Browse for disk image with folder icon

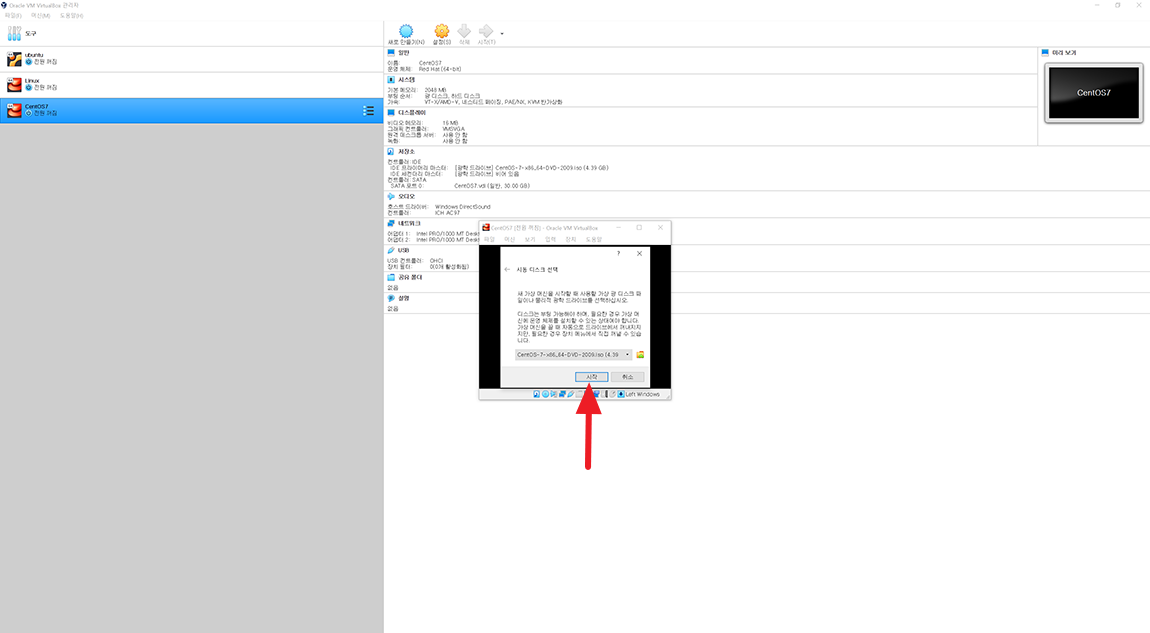(640, 355)
